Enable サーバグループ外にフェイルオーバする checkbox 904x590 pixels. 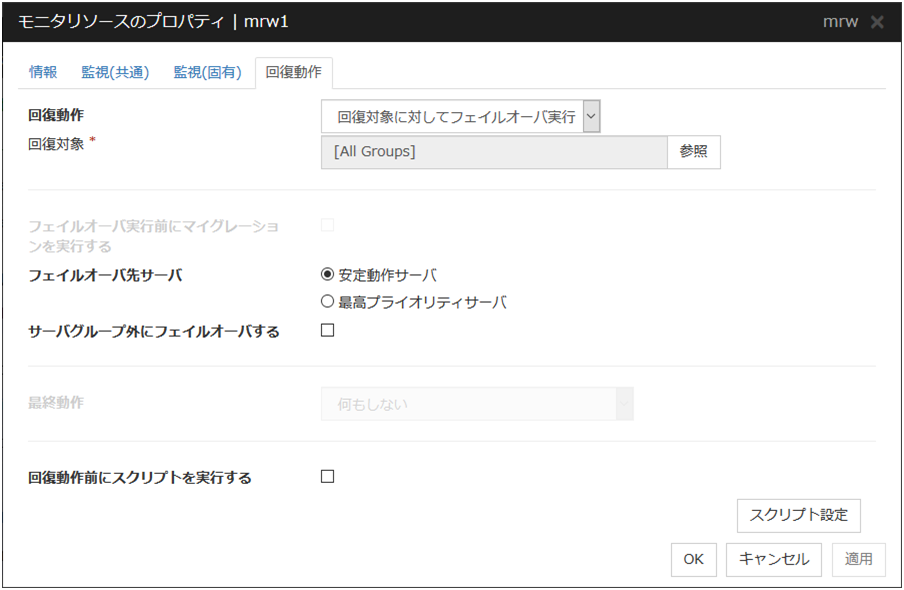click(x=327, y=331)
